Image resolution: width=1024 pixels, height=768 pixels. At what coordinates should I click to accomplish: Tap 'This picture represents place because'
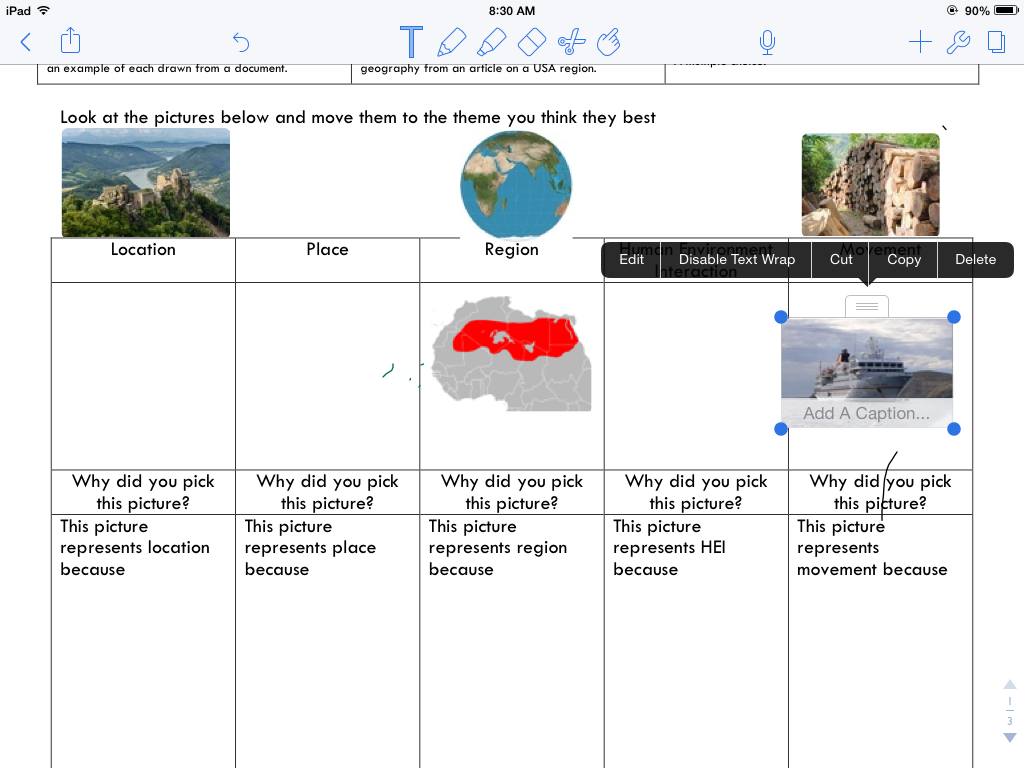(x=310, y=547)
